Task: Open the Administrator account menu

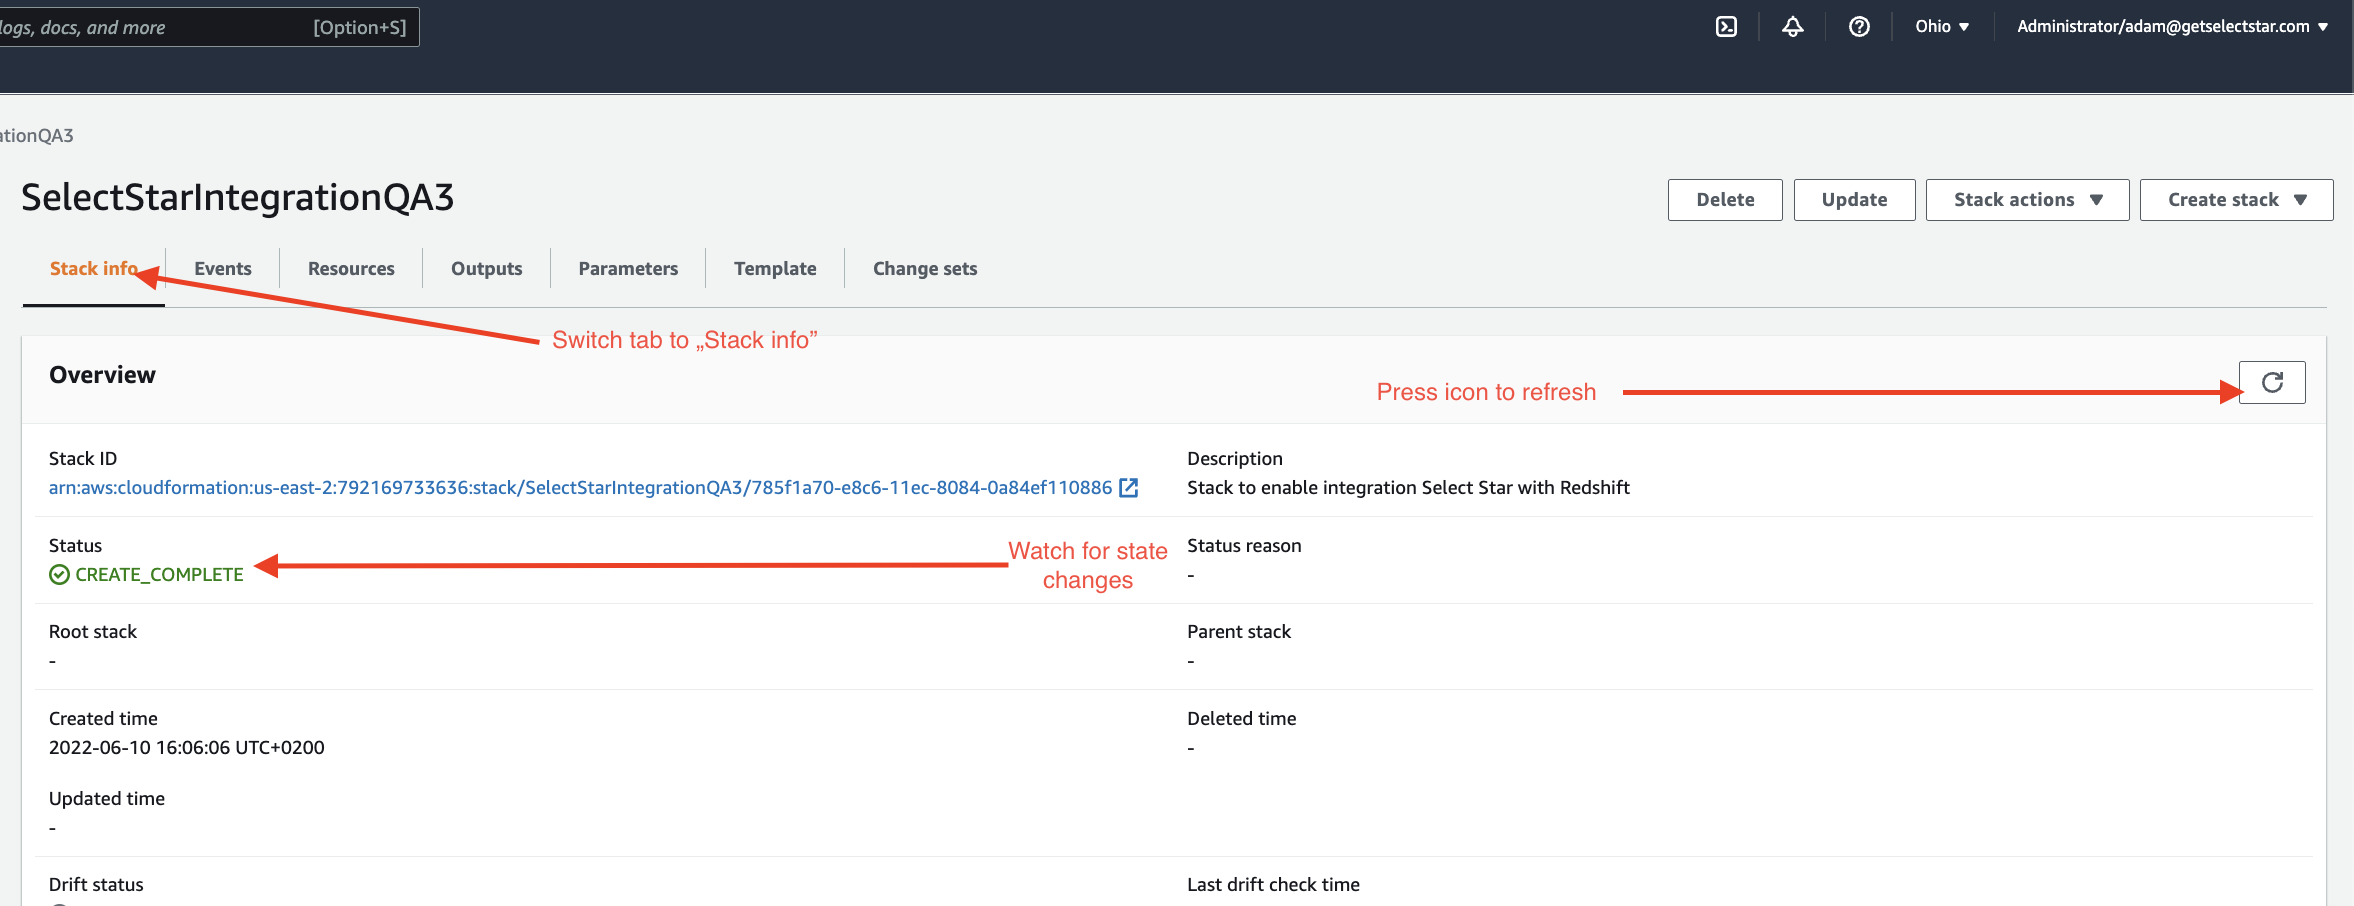Action: click(x=2172, y=27)
